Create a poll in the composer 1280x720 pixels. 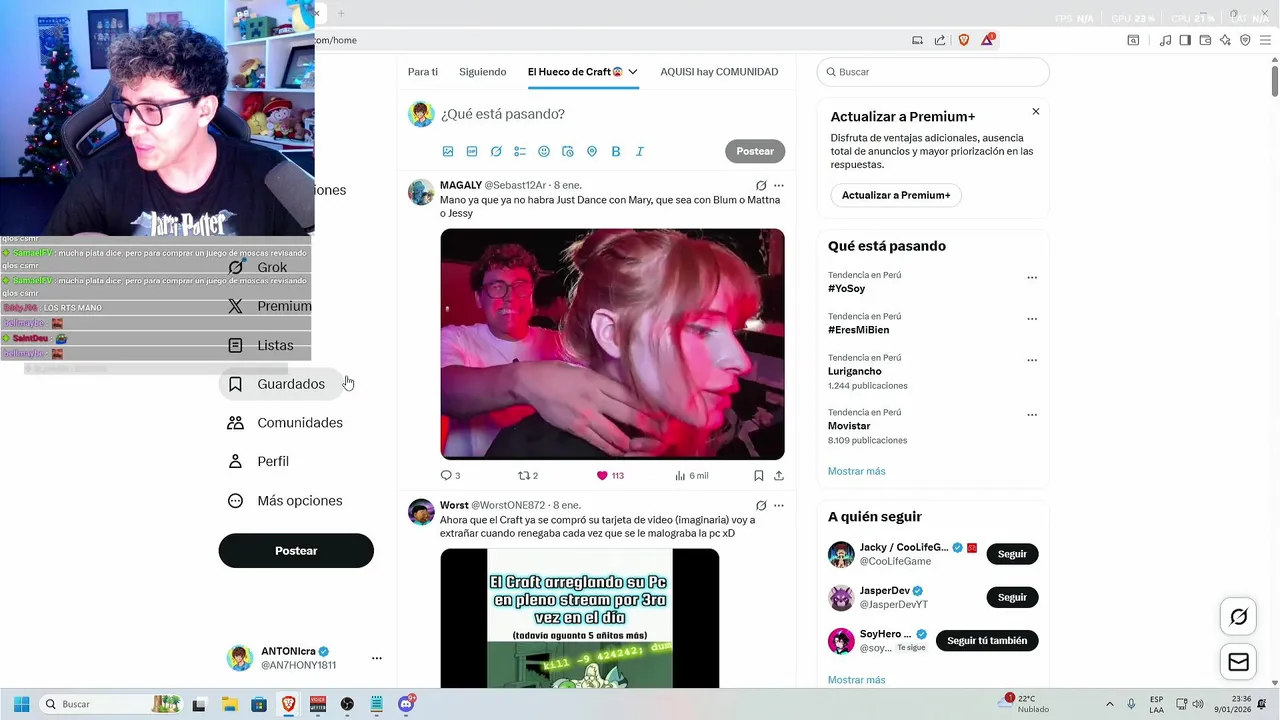click(520, 151)
